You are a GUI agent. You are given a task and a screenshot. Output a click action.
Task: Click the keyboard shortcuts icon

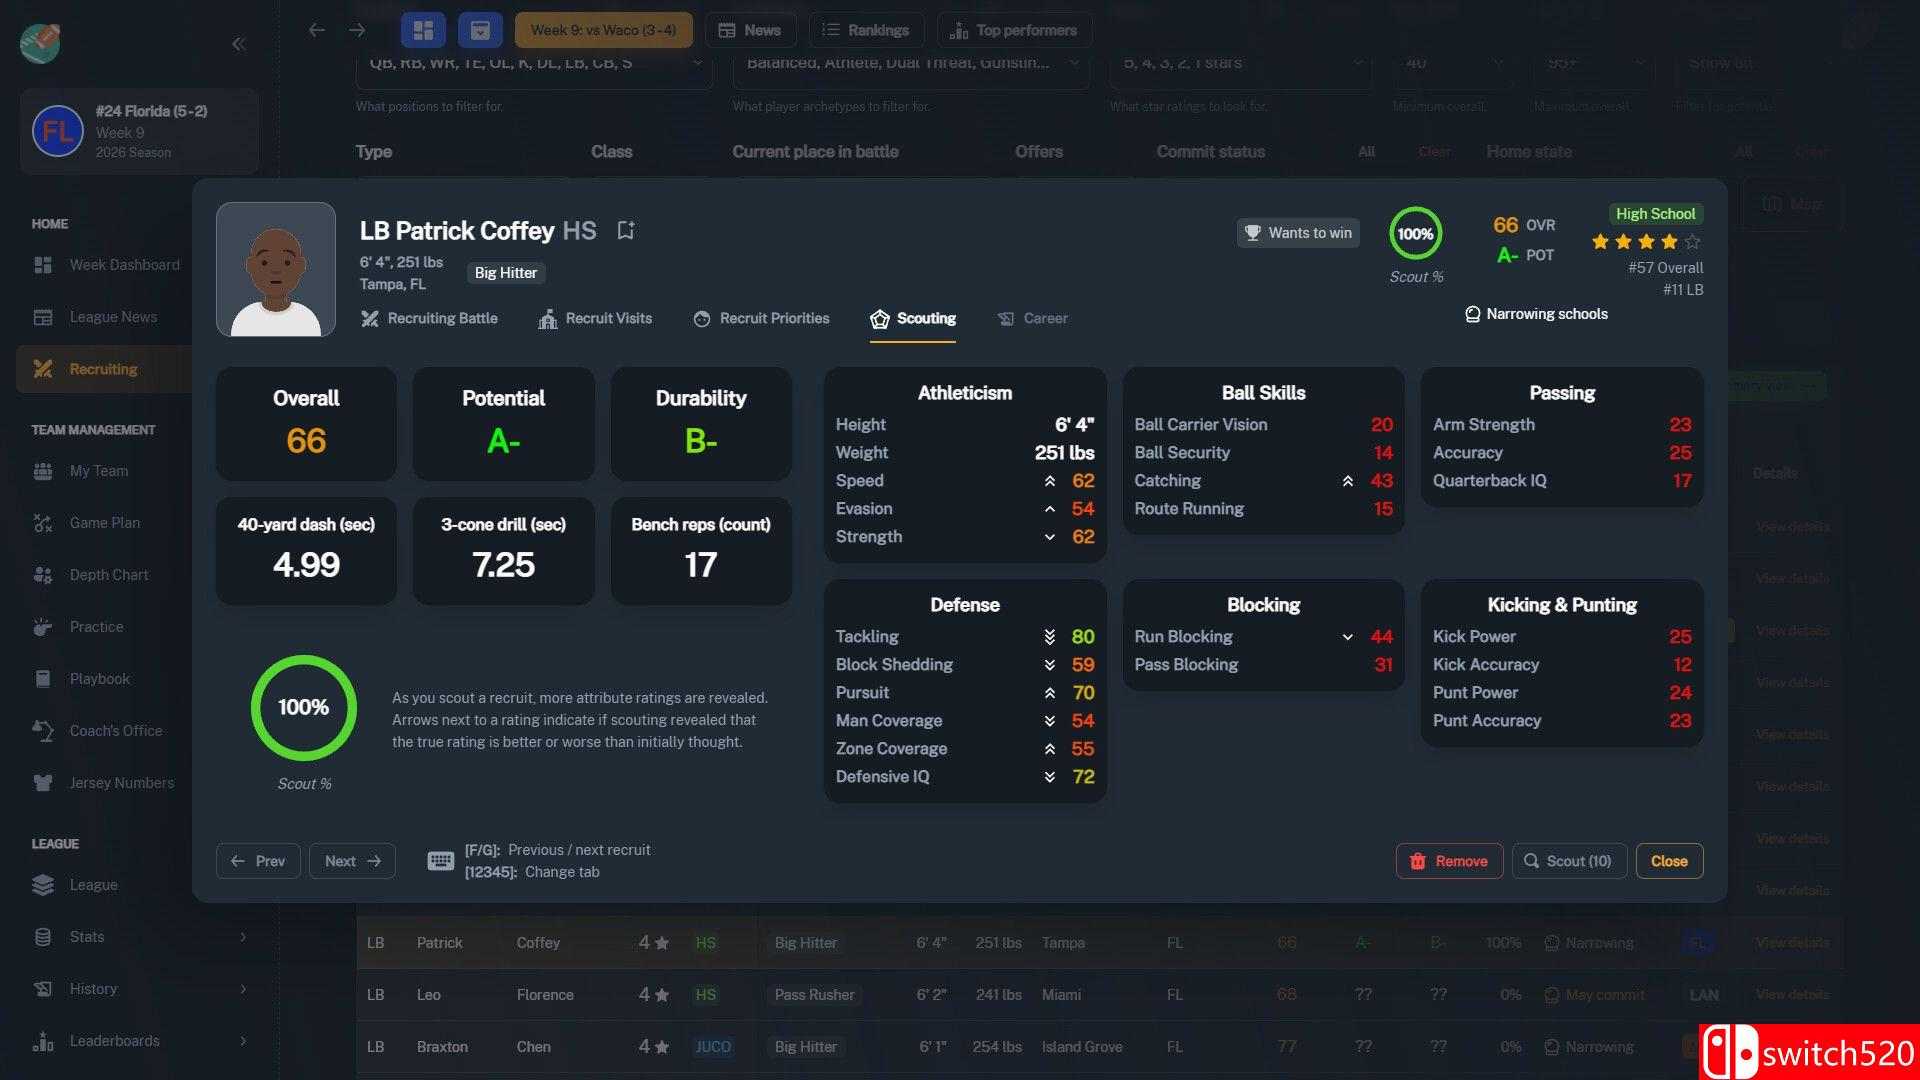pos(440,861)
